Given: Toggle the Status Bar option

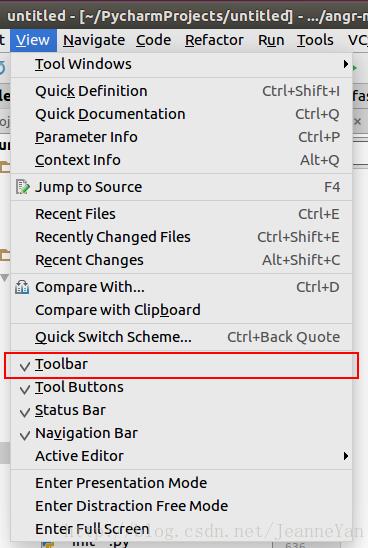Looking at the screenshot, I should (181, 410).
